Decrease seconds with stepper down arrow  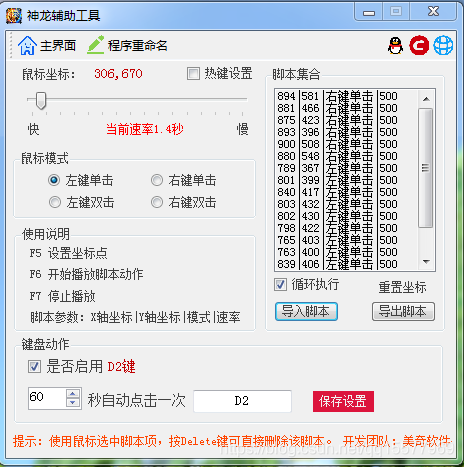click(x=73, y=403)
